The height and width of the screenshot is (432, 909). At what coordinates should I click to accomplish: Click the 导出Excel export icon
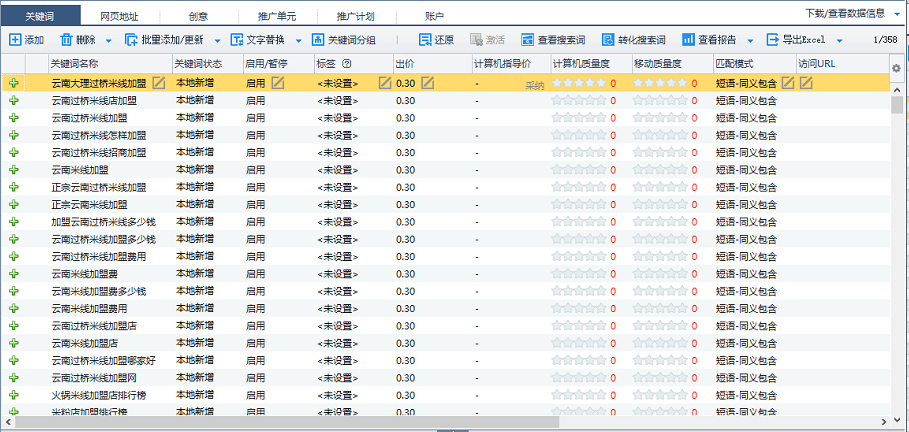[773, 40]
